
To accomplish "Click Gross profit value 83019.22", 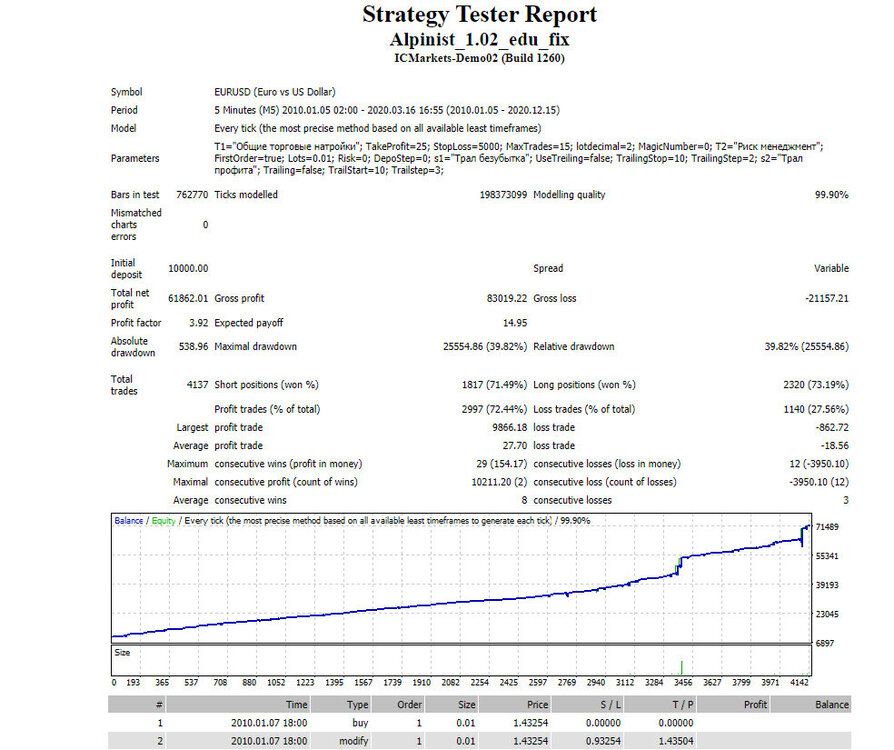I will tap(507, 298).
